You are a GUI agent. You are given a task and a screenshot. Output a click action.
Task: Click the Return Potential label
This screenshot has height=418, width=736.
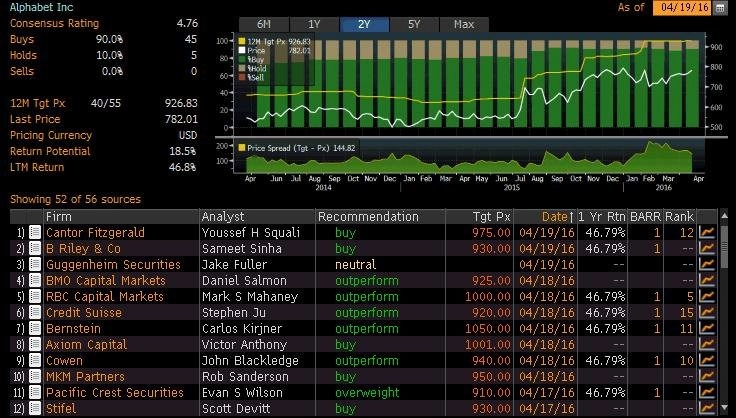tap(50, 151)
